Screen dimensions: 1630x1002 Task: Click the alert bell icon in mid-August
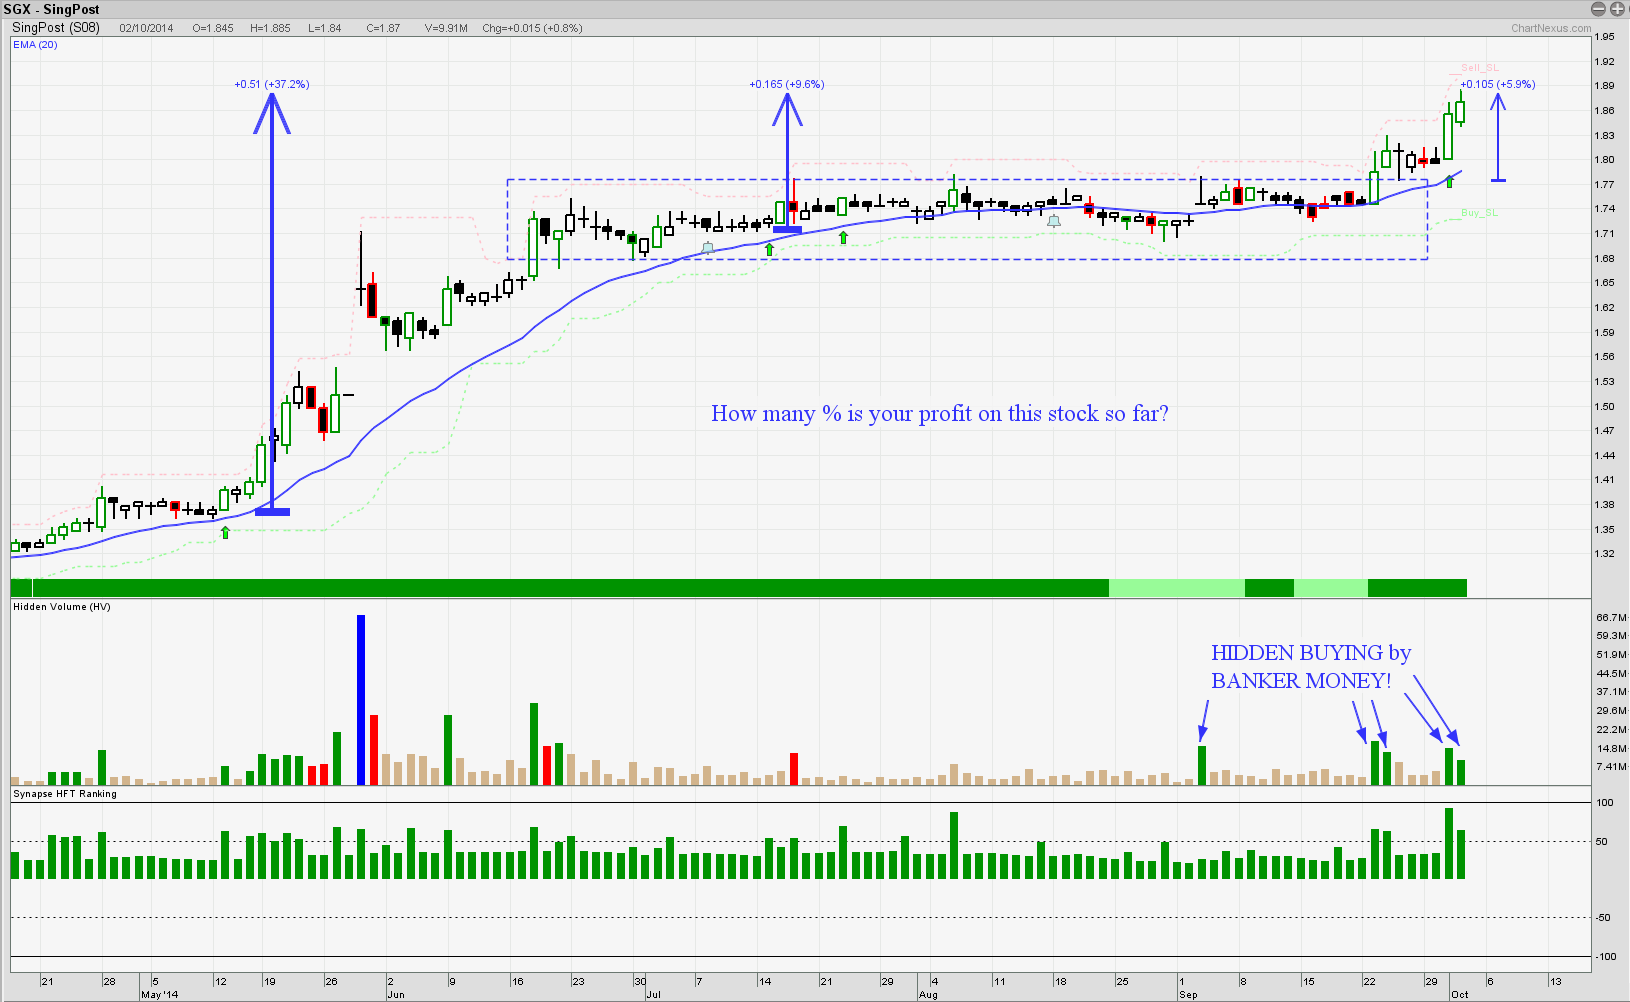click(x=1053, y=221)
